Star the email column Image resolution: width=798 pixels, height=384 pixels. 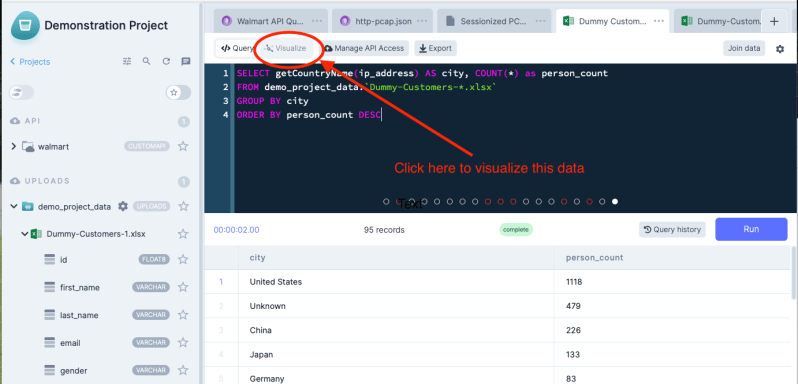pos(183,343)
